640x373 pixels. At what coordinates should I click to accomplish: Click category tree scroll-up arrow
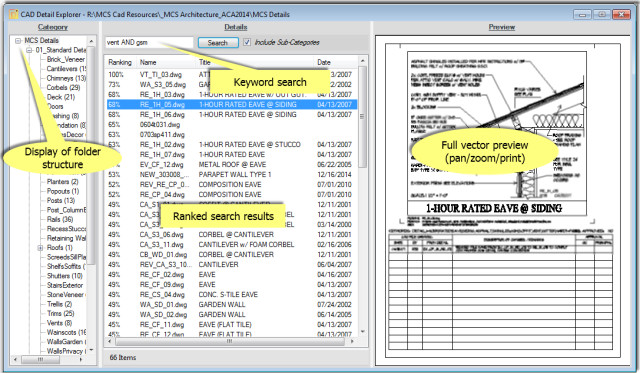pos(91,41)
